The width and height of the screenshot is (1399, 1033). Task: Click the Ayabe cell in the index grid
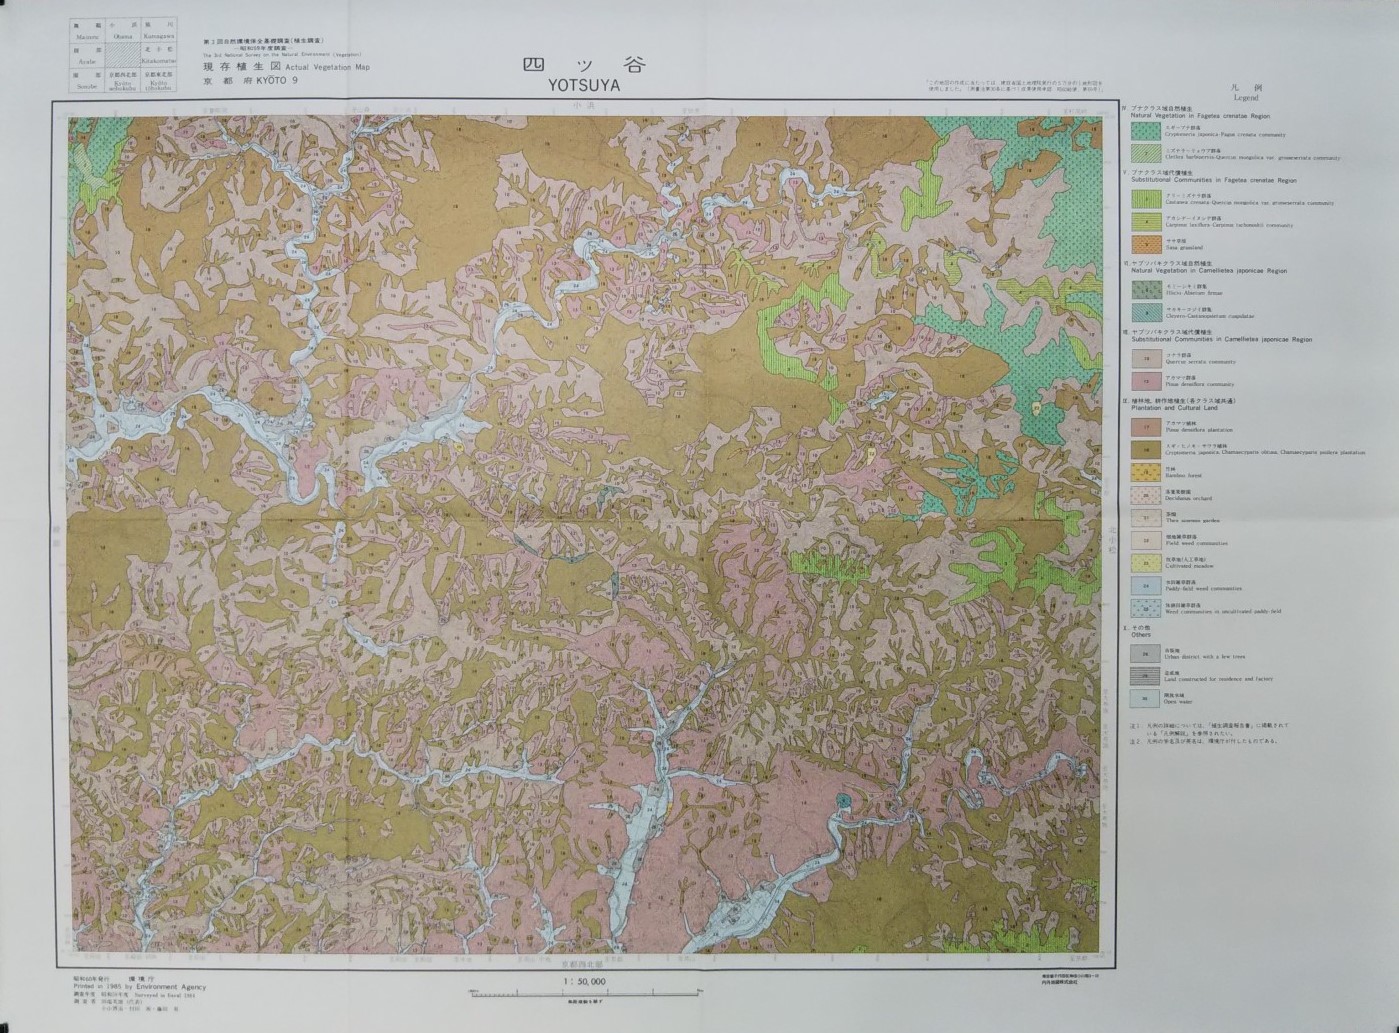coord(87,55)
